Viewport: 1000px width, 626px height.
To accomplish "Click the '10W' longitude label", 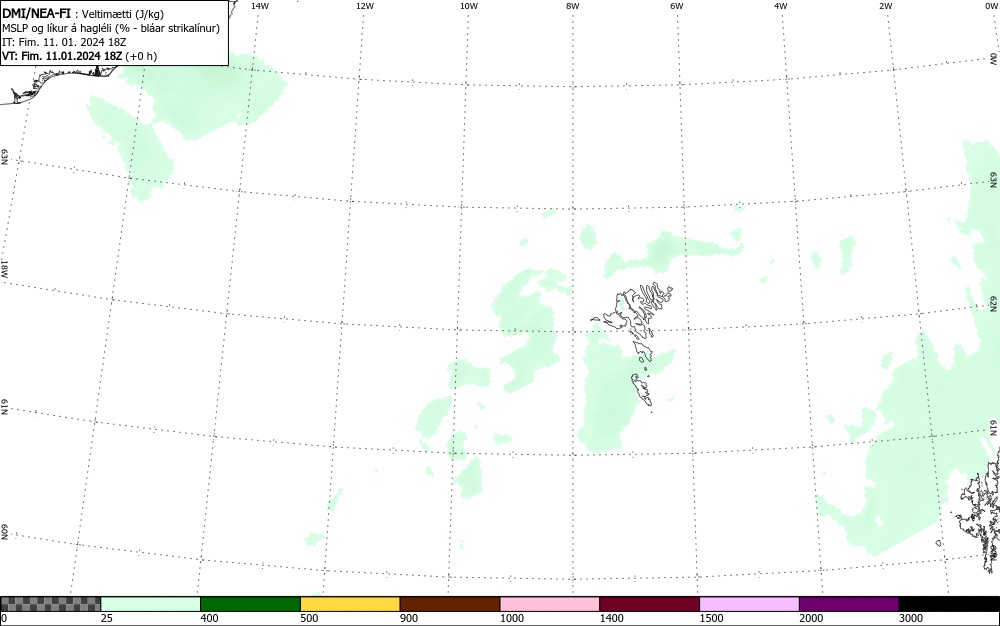I will click(x=469, y=6).
